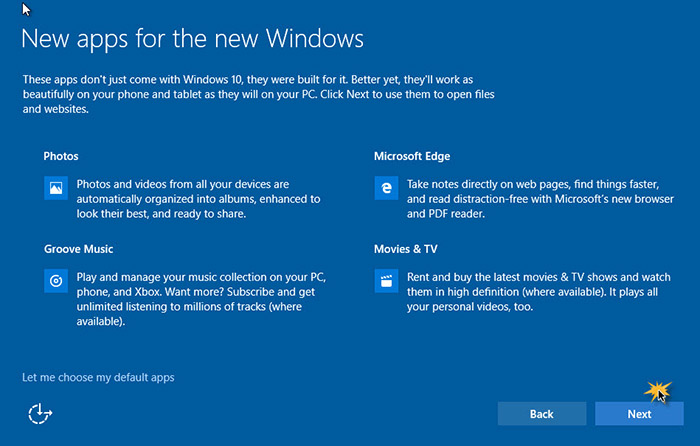The width and height of the screenshot is (700, 446).
Task: Click the intro paragraph about Windows 10 apps
Action: tap(259, 94)
